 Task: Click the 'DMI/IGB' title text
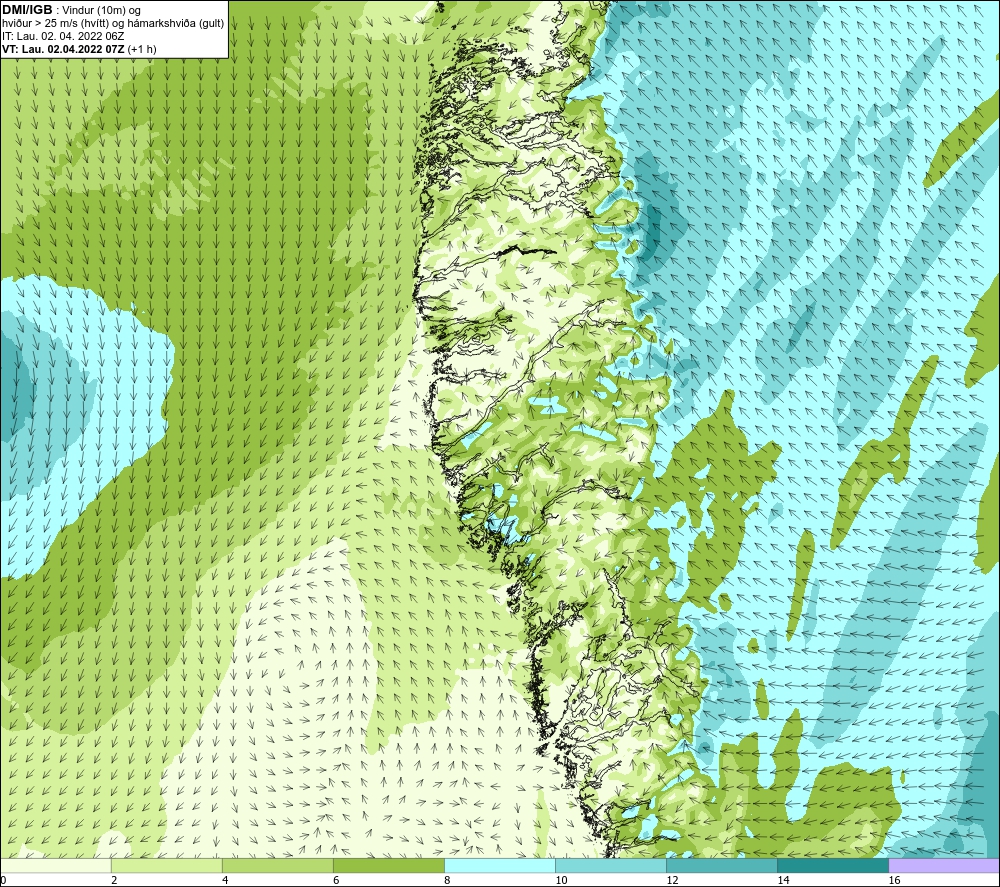point(27,10)
